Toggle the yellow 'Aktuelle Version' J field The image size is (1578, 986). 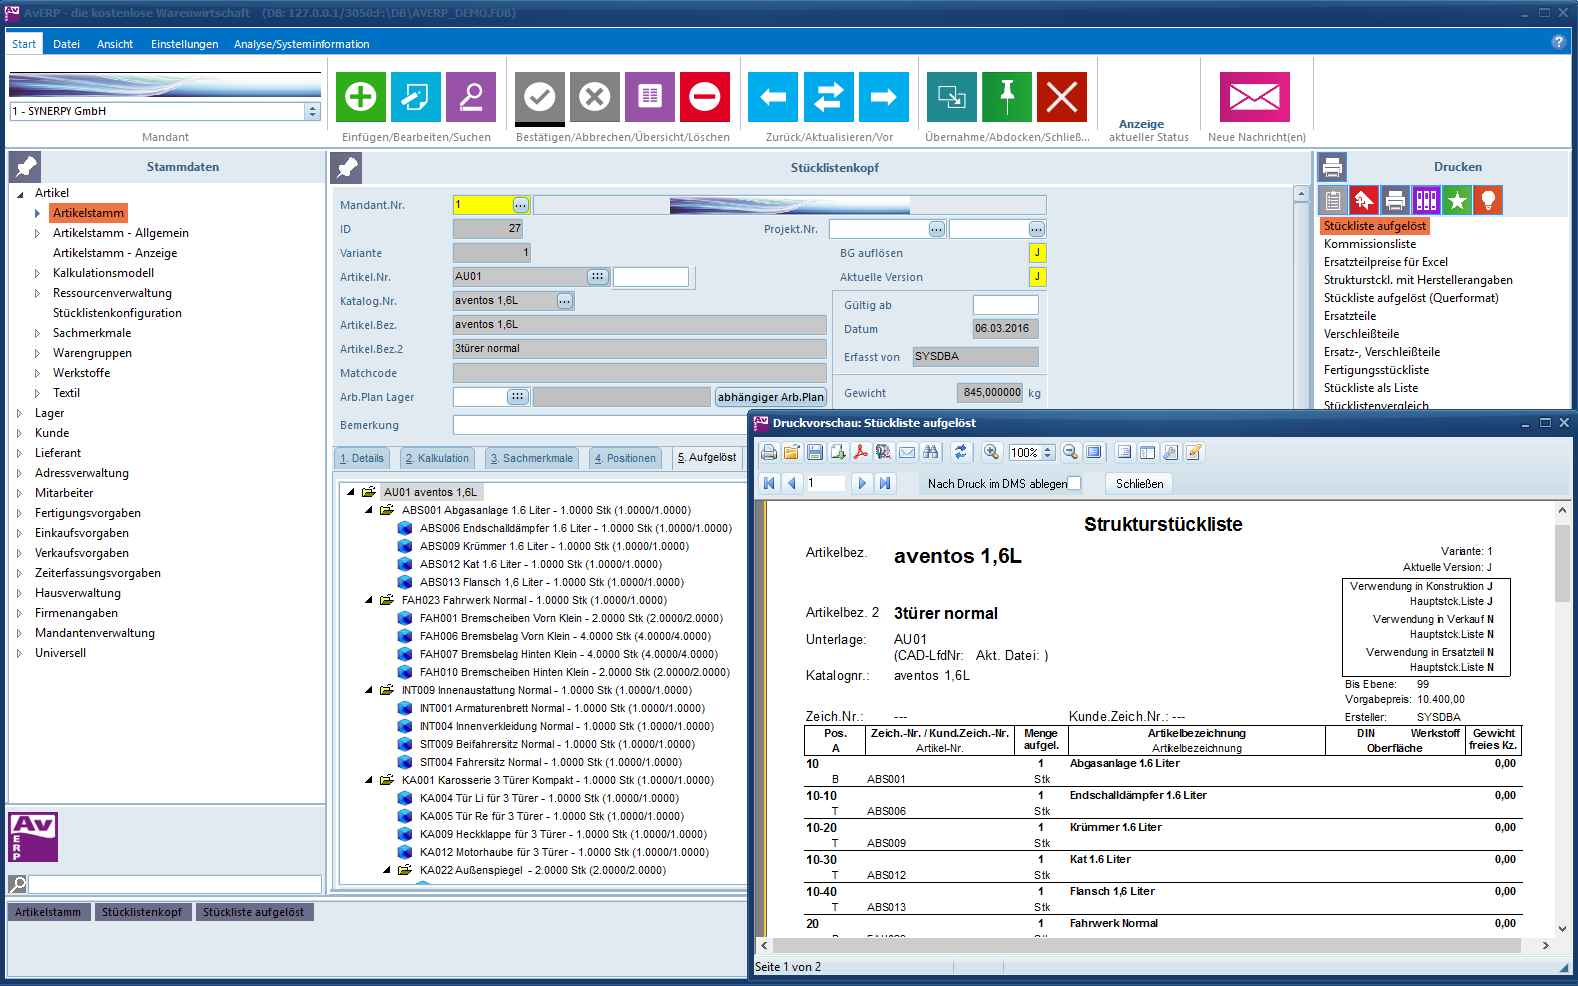[x=1037, y=277]
